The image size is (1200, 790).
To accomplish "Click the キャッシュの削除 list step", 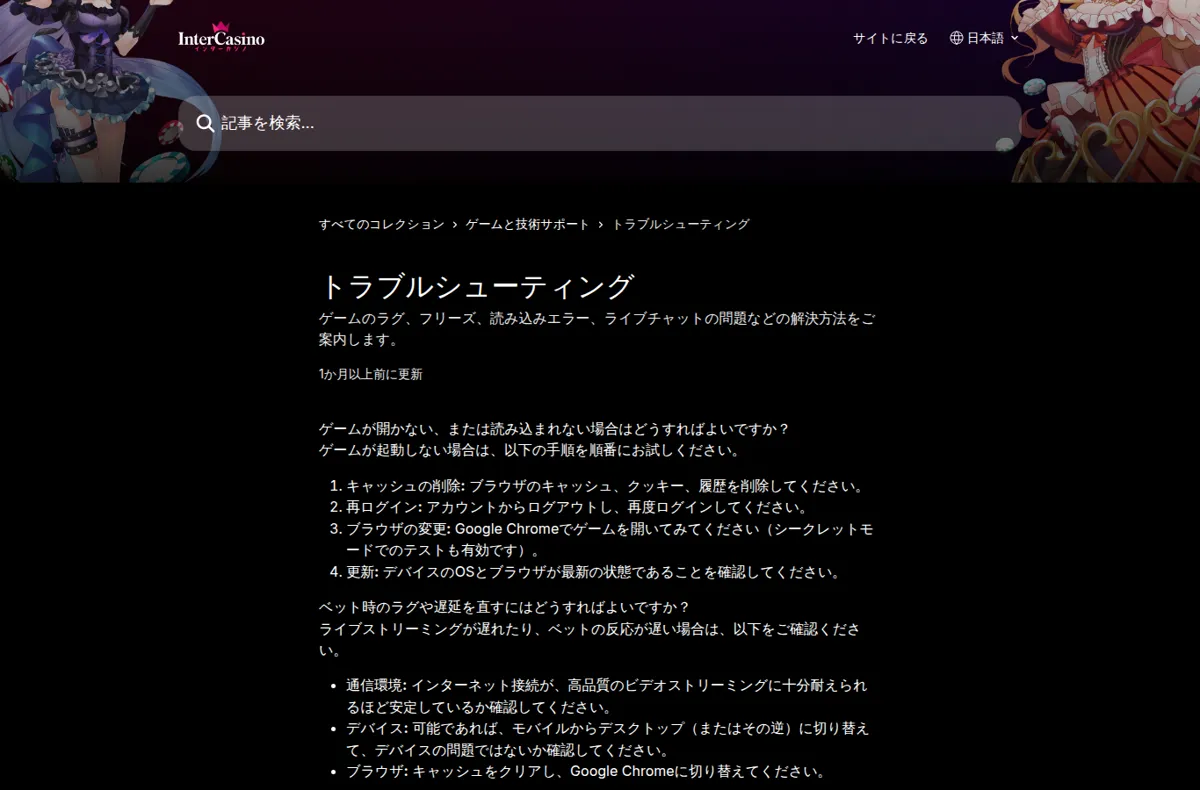I will point(605,486).
